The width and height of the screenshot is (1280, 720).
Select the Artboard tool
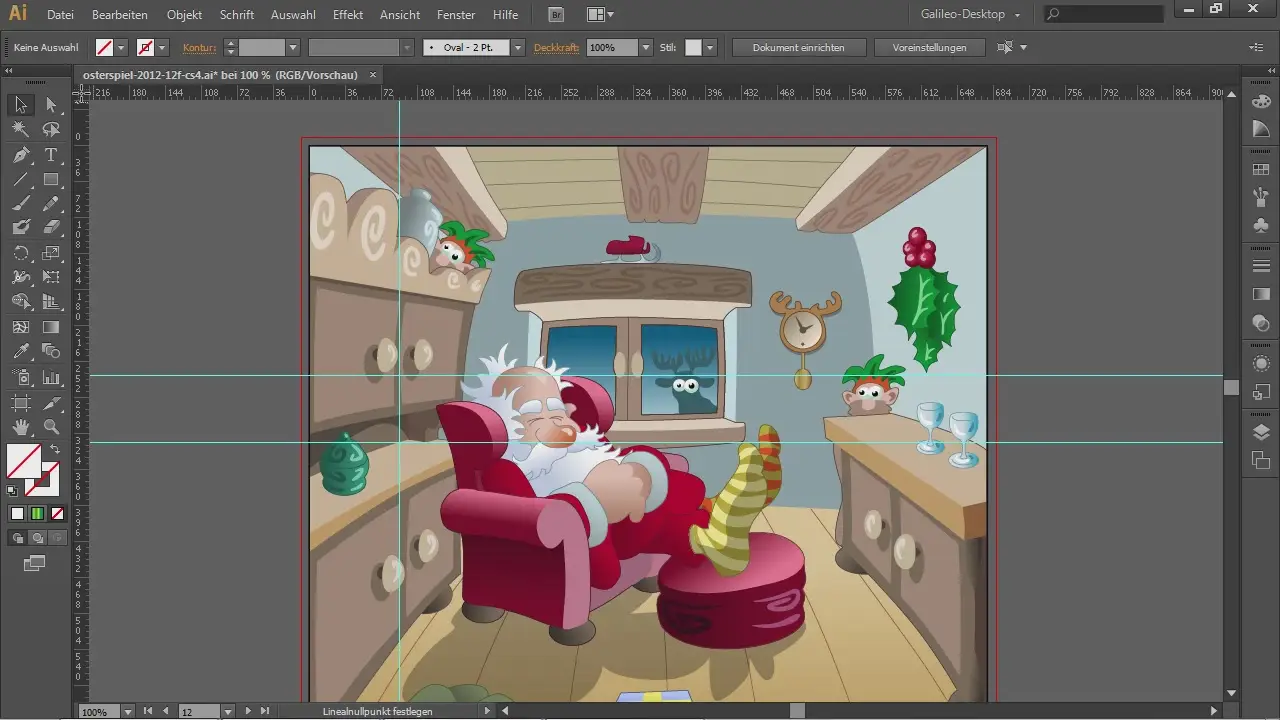[x=21, y=403]
